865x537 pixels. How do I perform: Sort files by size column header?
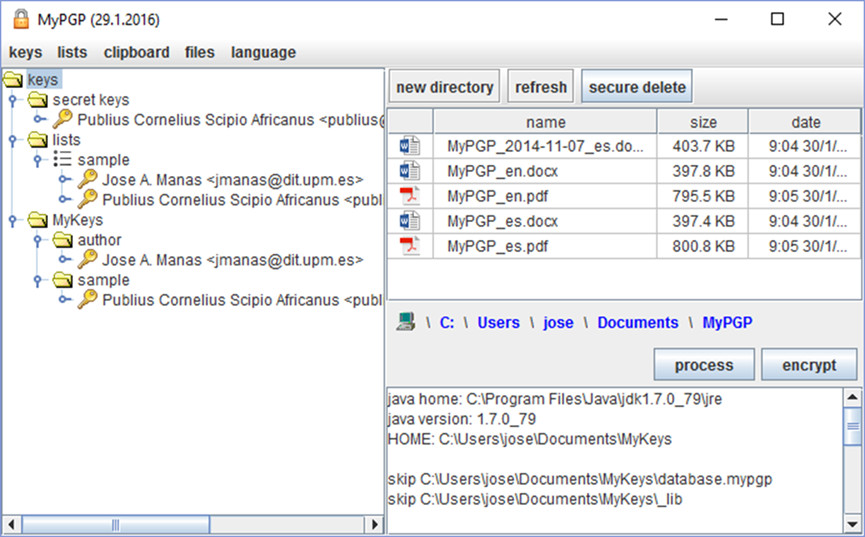click(x=703, y=122)
